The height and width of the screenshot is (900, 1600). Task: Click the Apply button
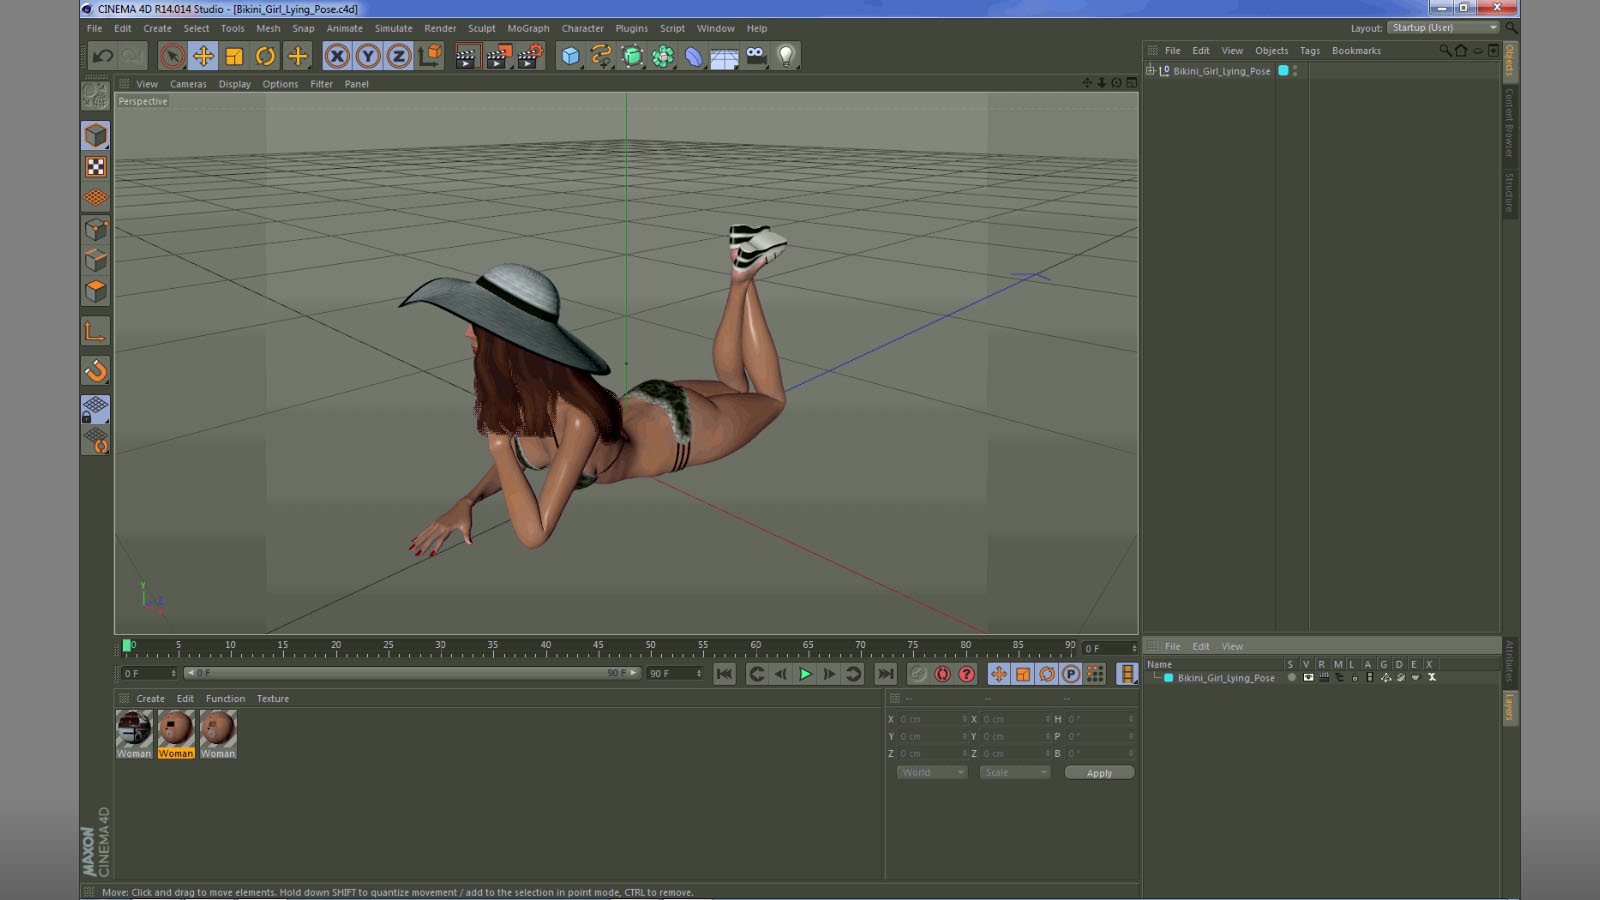coord(1099,773)
